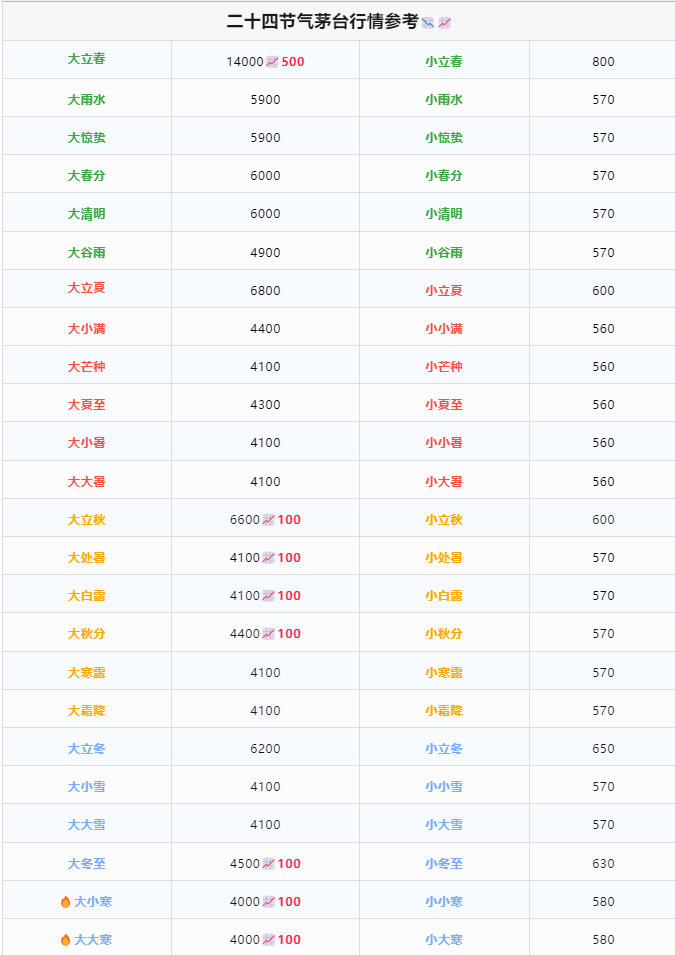The width and height of the screenshot is (675, 955).
Task: Click the rising icon in 大冬至 row
Action: point(269,864)
